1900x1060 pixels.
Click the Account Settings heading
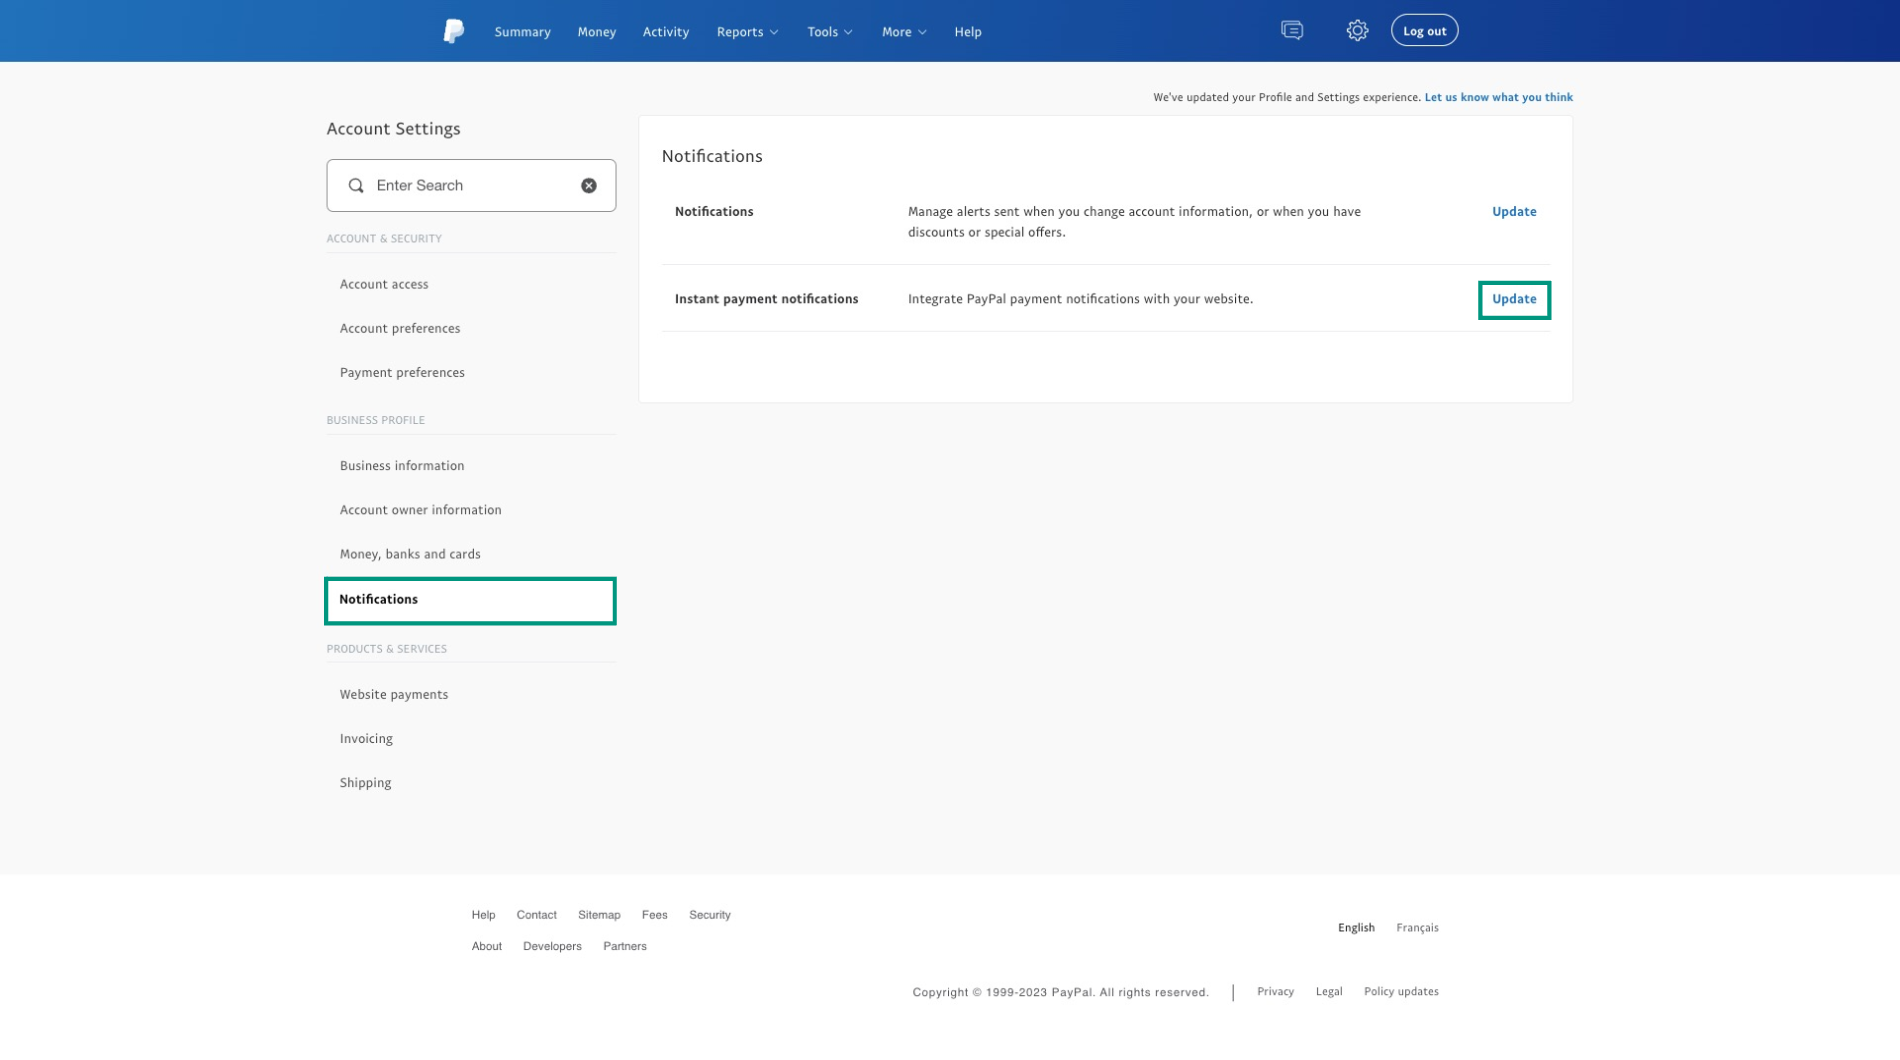393,129
